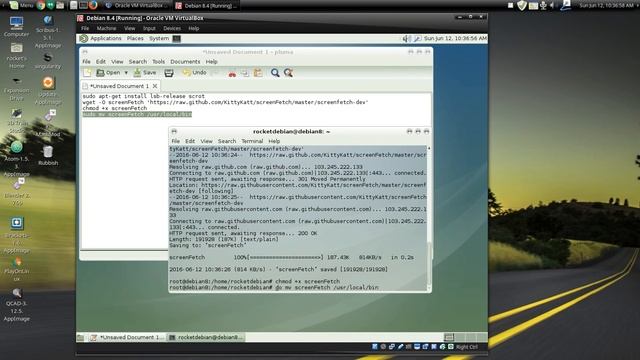Click the Undo button in pluma toolbar
Viewport: 640px width, 360px height.
(195, 73)
